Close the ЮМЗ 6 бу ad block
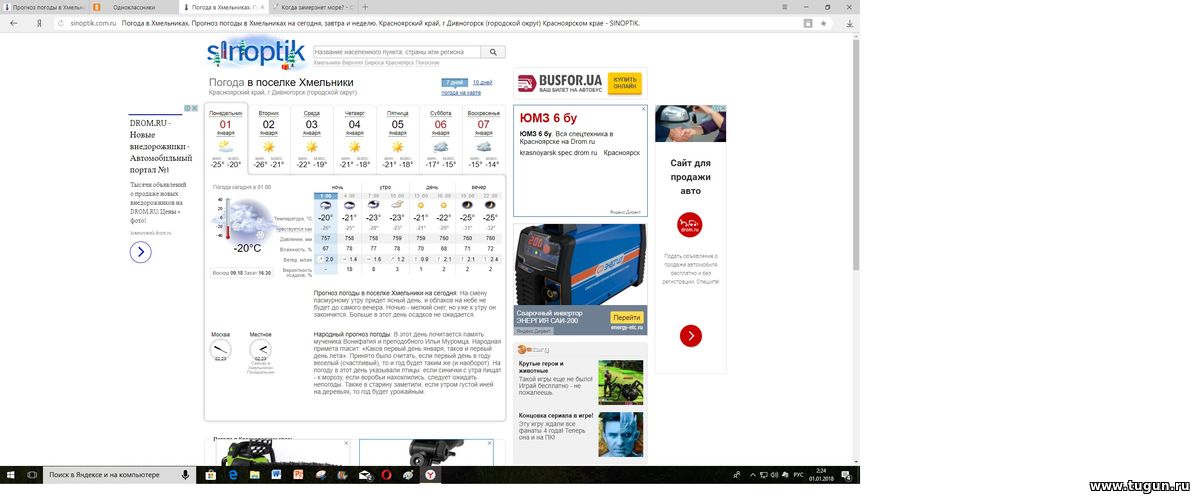 643,108
